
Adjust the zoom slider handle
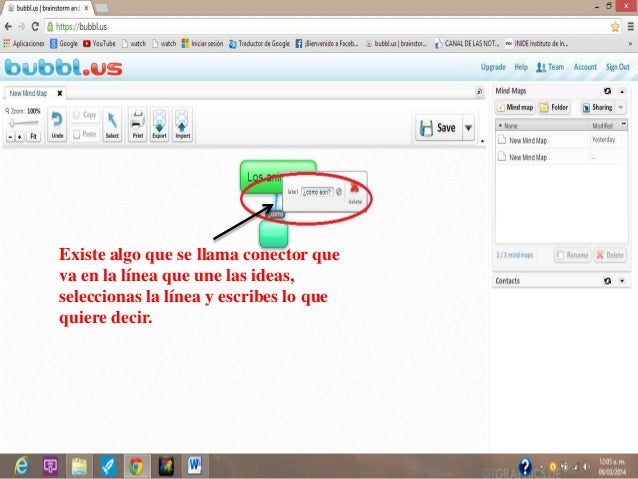point(12,123)
